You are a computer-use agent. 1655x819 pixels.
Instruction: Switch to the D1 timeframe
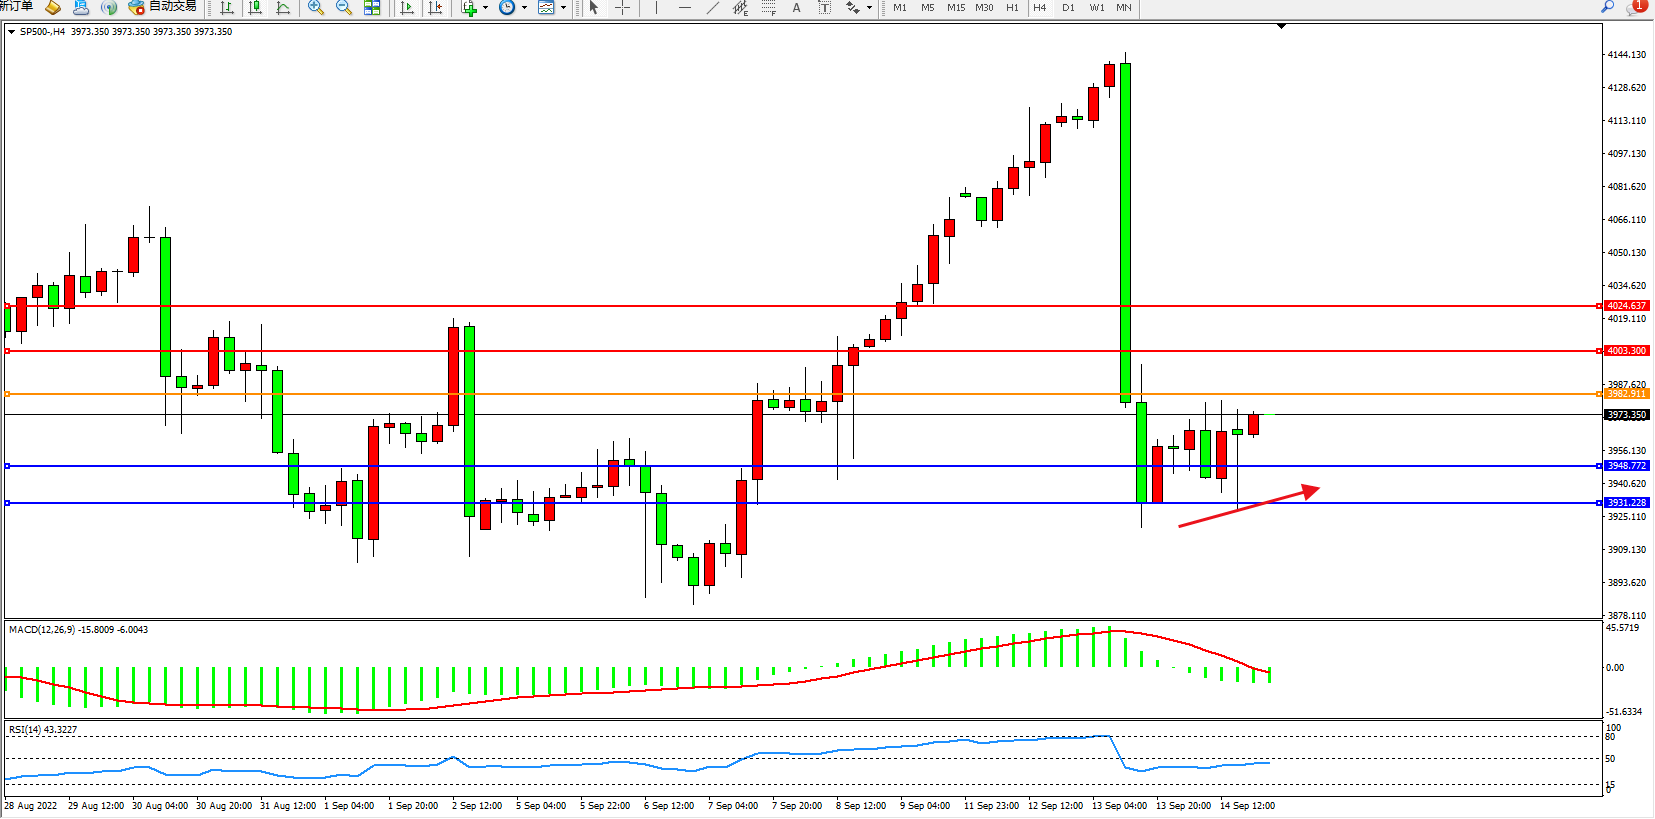1068,8
